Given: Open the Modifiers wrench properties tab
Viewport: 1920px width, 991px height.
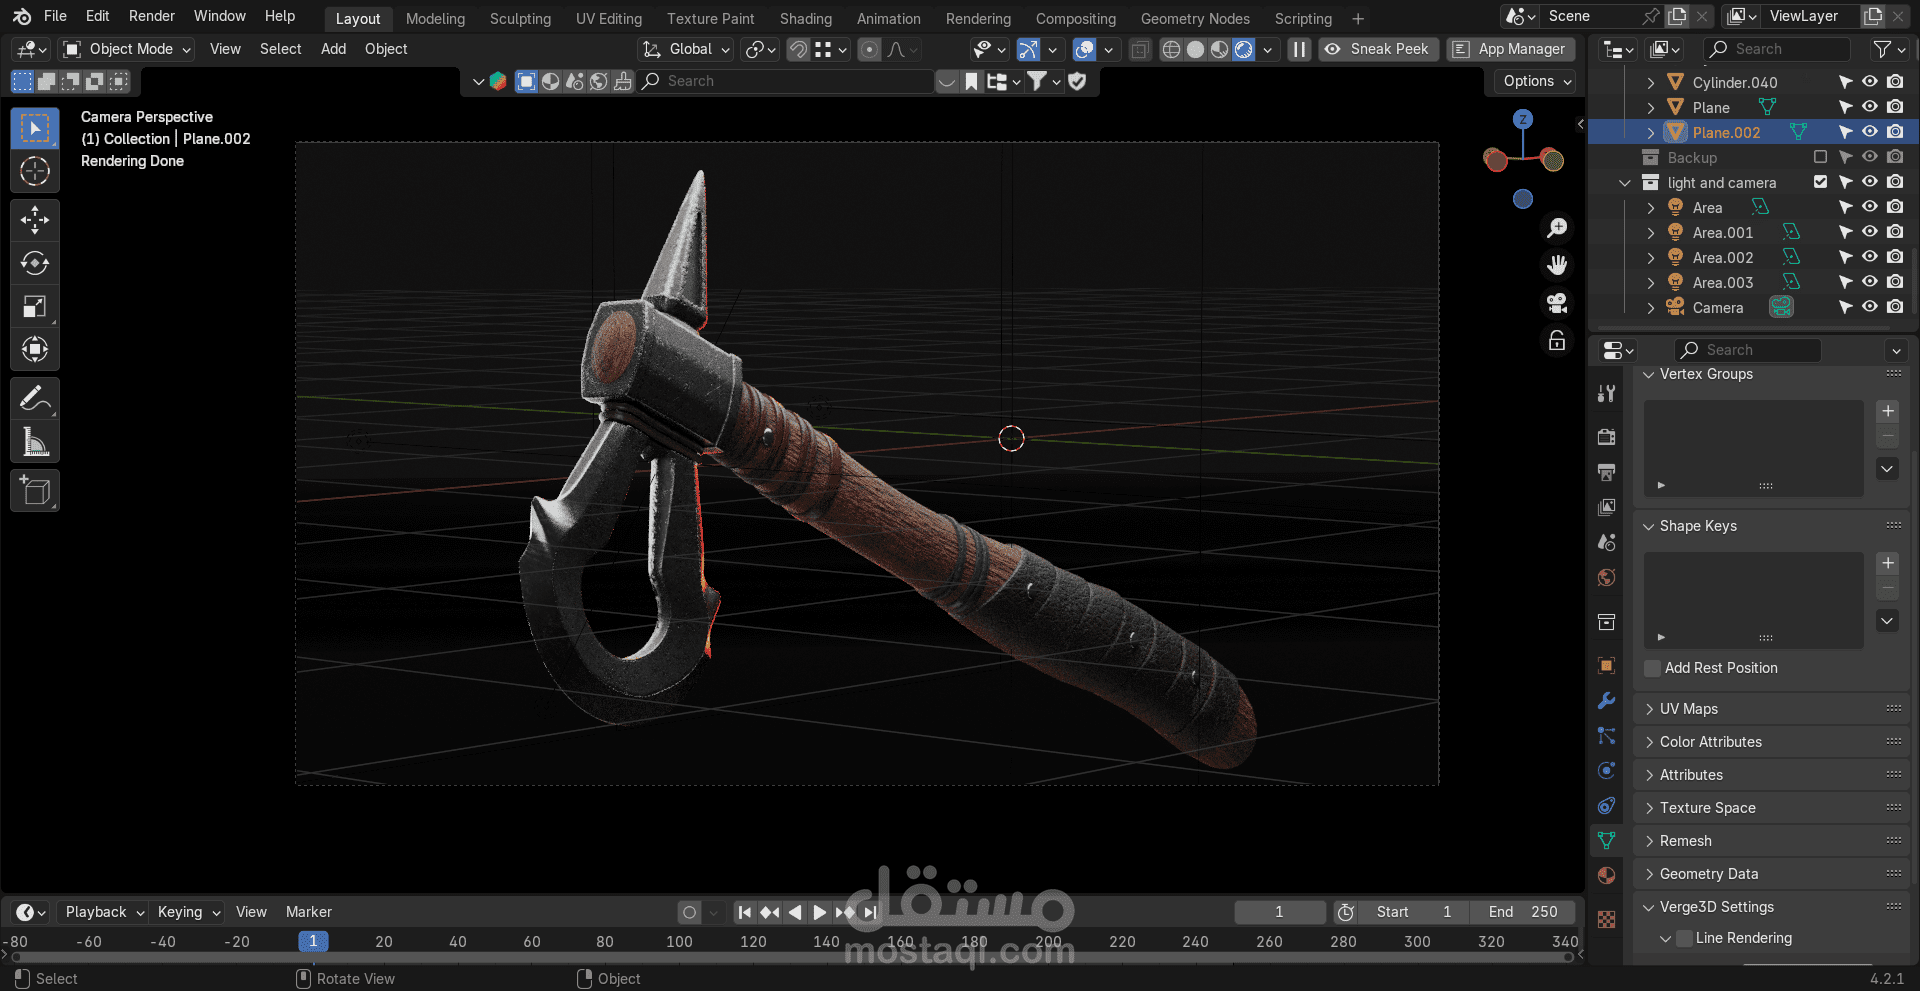Looking at the screenshot, I should coord(1607,701).
